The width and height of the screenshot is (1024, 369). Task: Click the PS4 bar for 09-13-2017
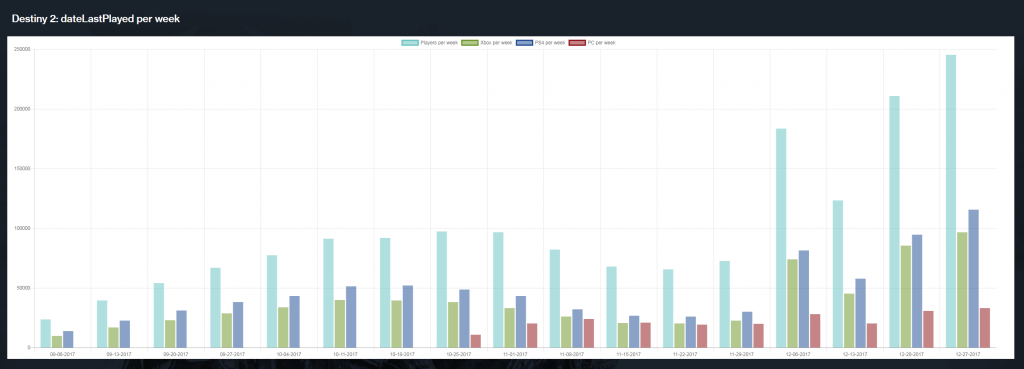tap(125, 334)
